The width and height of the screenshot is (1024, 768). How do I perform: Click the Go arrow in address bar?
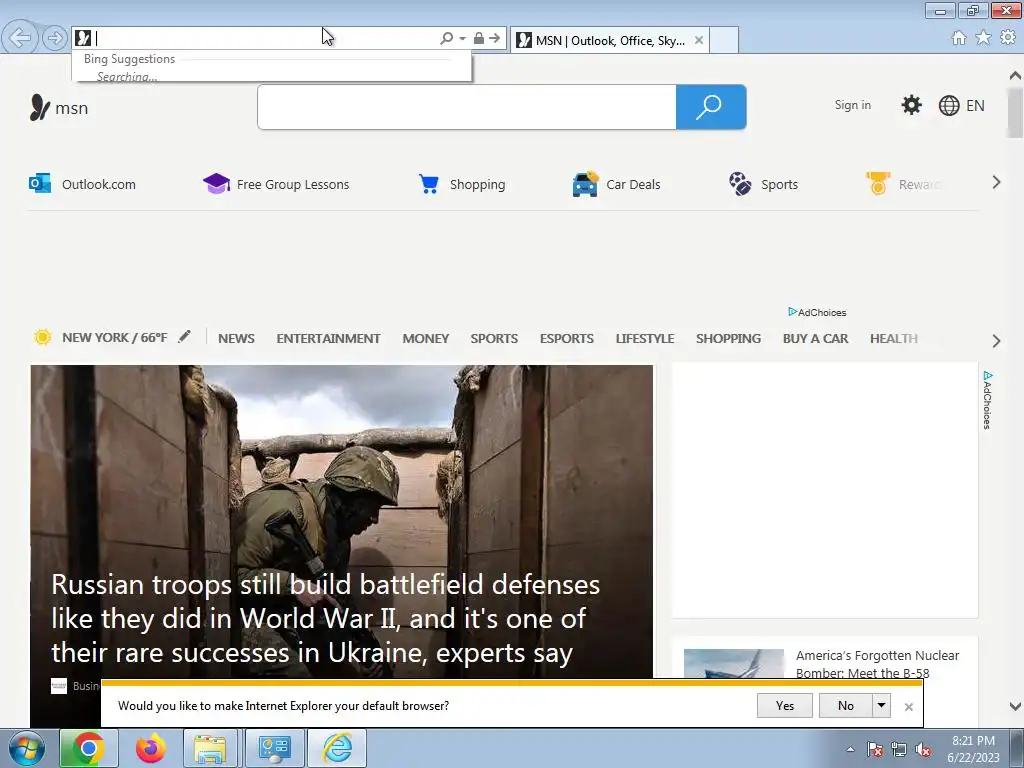click(x=494, y=38)
